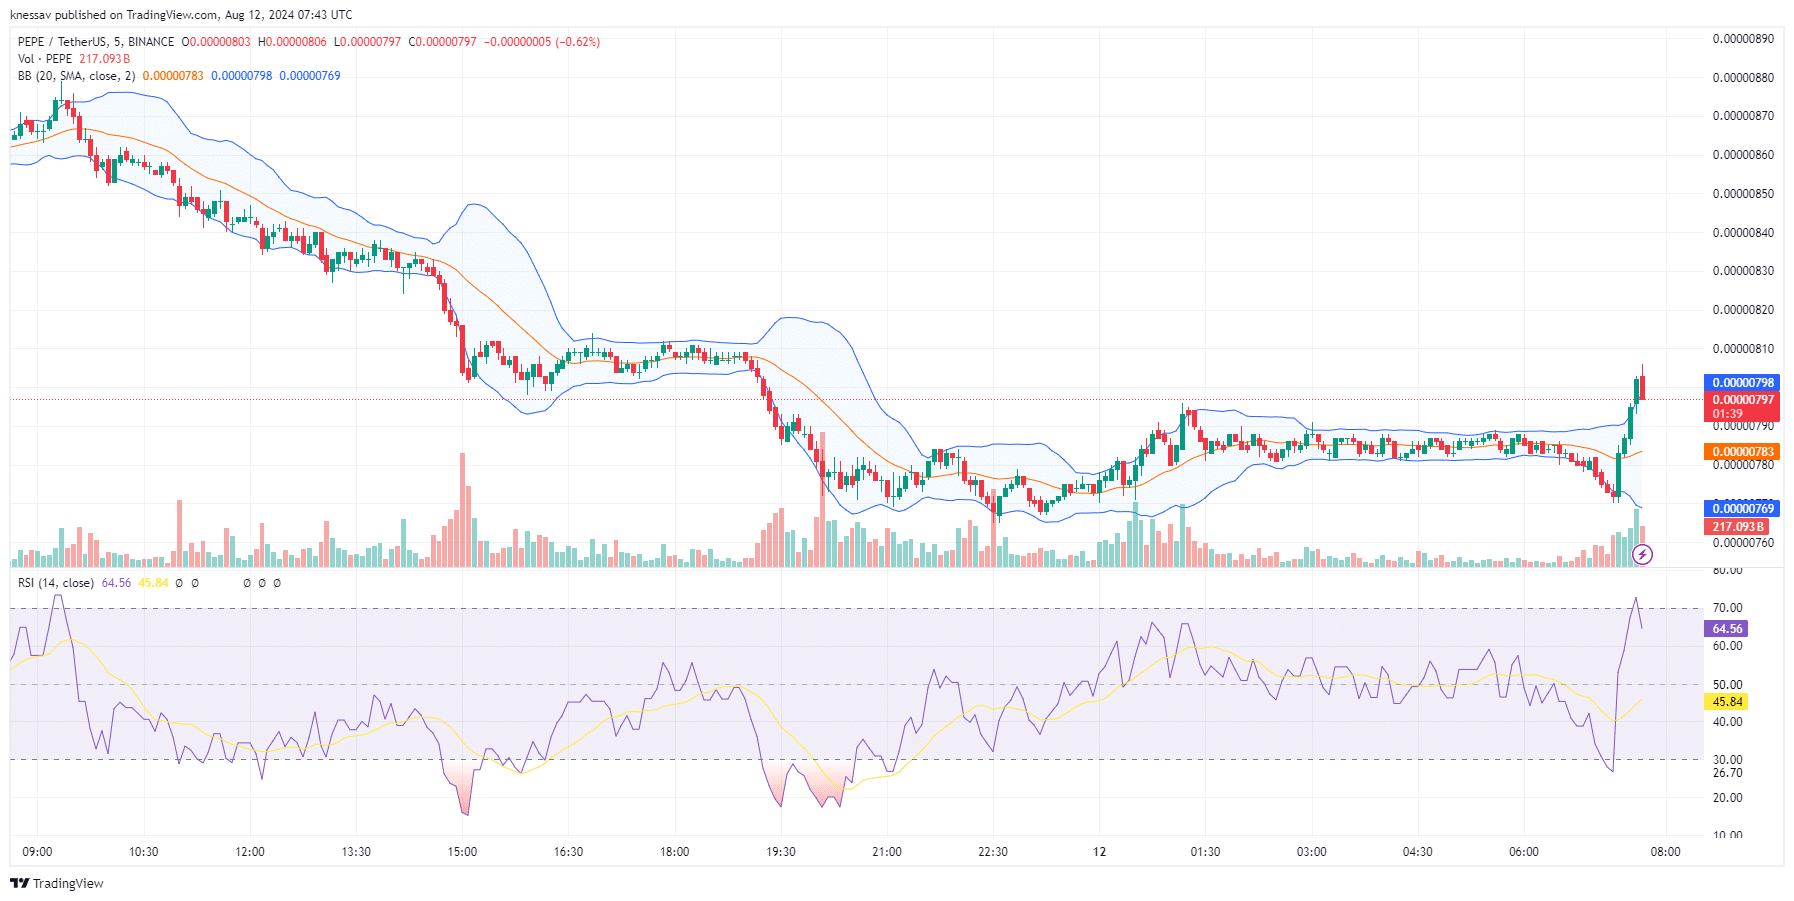The width and height of the screenshot is (1794, 901).
Task: Click the 0.00000820 price scale label
Action: [1744, 310]
